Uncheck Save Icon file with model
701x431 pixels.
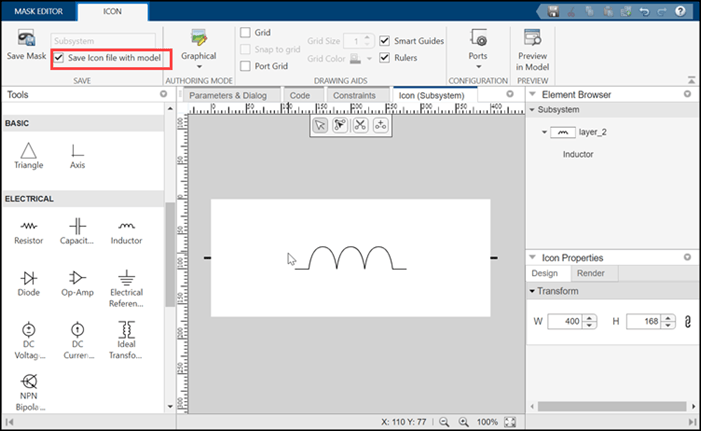coord(59,58)
